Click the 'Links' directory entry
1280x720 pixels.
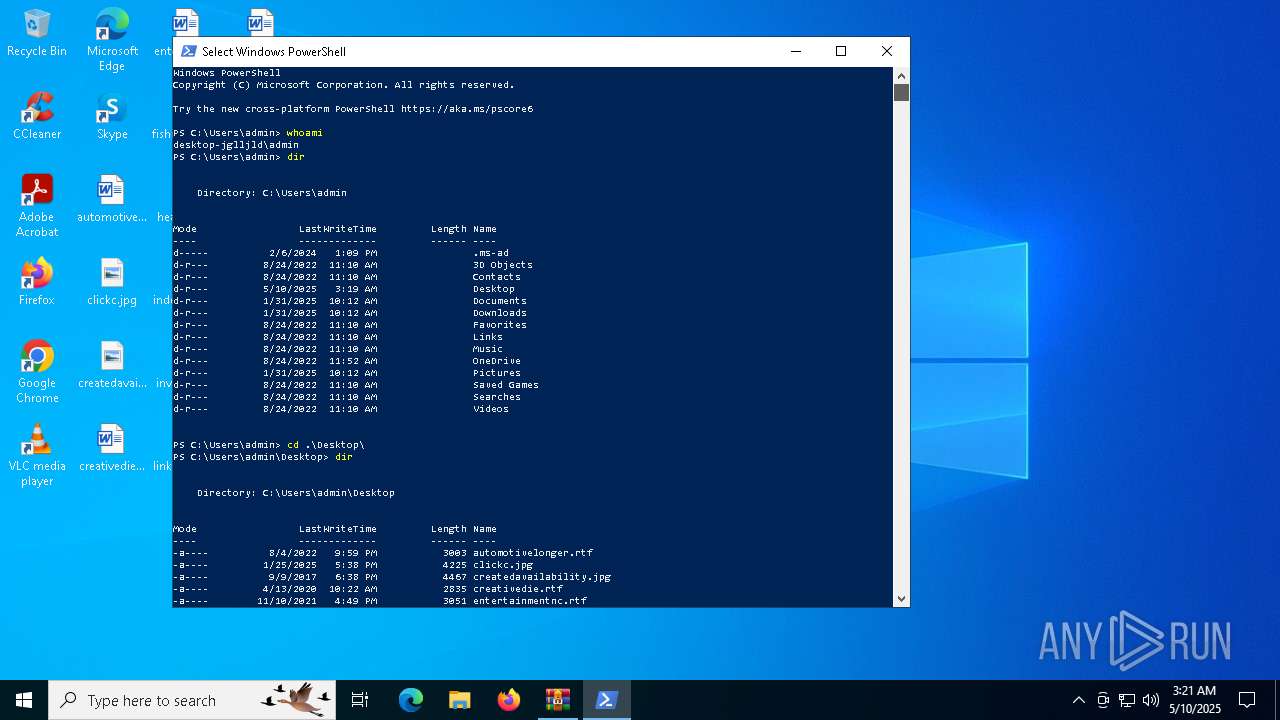pos(488,337)
